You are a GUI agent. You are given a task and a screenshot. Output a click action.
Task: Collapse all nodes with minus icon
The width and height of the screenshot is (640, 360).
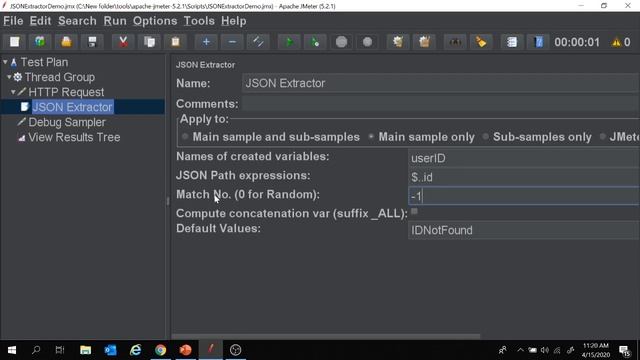(x=232, y=42)
